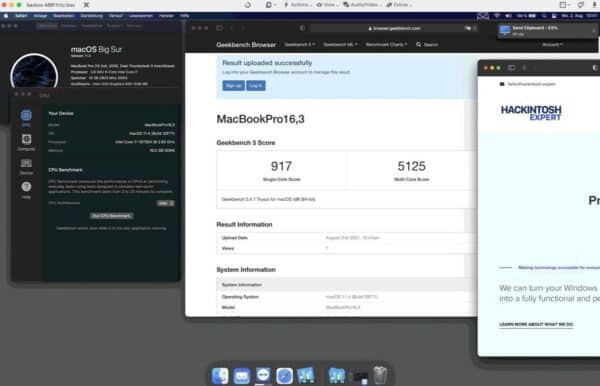
Task: Expand Geekbench ML navigation dropdown
Action: coord(341,44)
